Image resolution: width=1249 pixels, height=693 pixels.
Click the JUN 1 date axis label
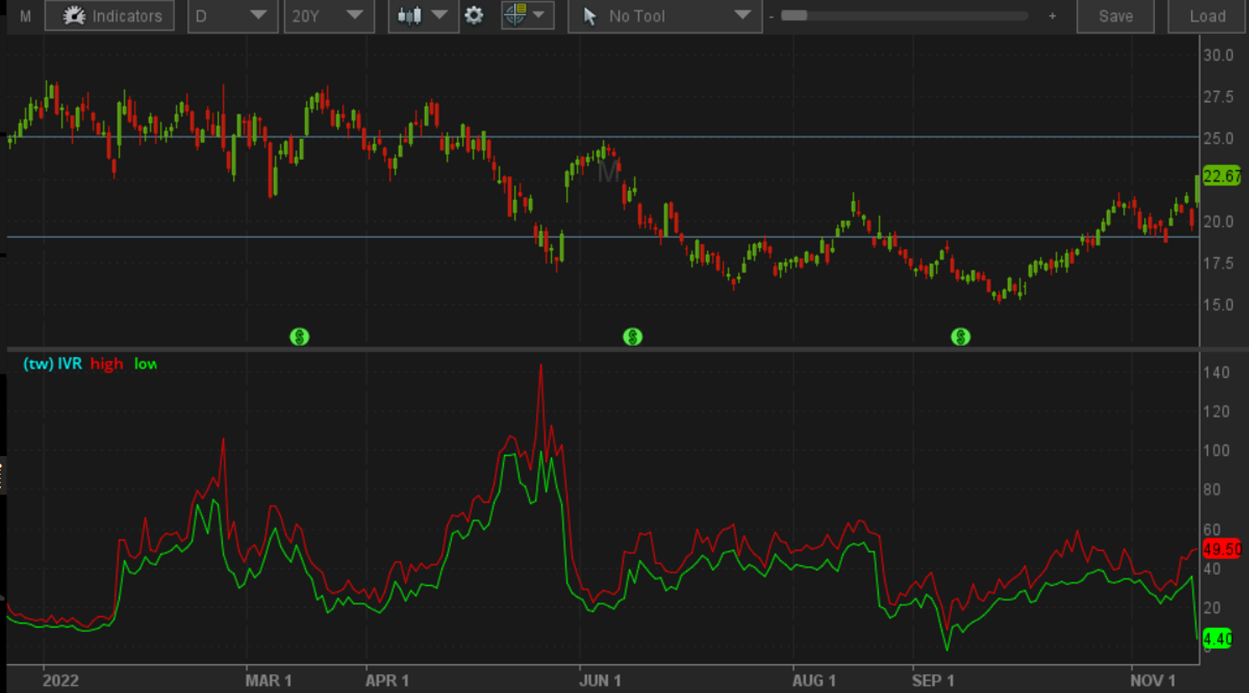tap(600, 680)
